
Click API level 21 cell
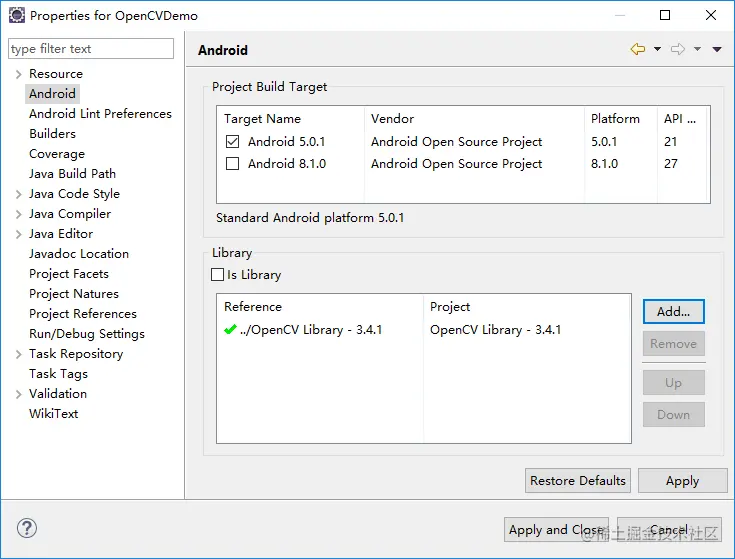(x=671, y=142)
